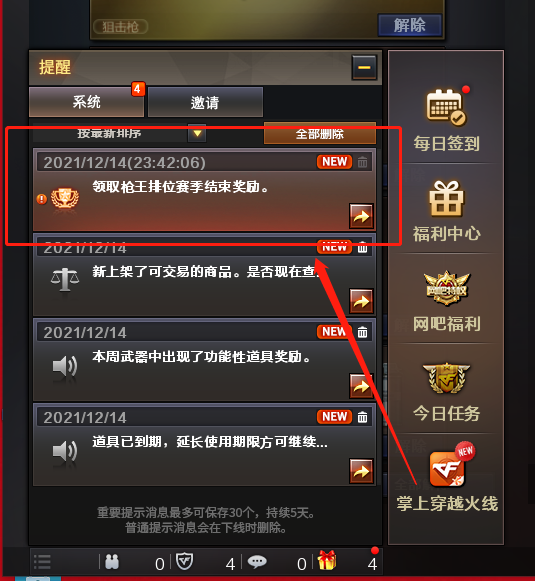Delete the 枪王排位 reward notification via trash icon
Screen dimensions: 535x581
click(x=362, y=162)
